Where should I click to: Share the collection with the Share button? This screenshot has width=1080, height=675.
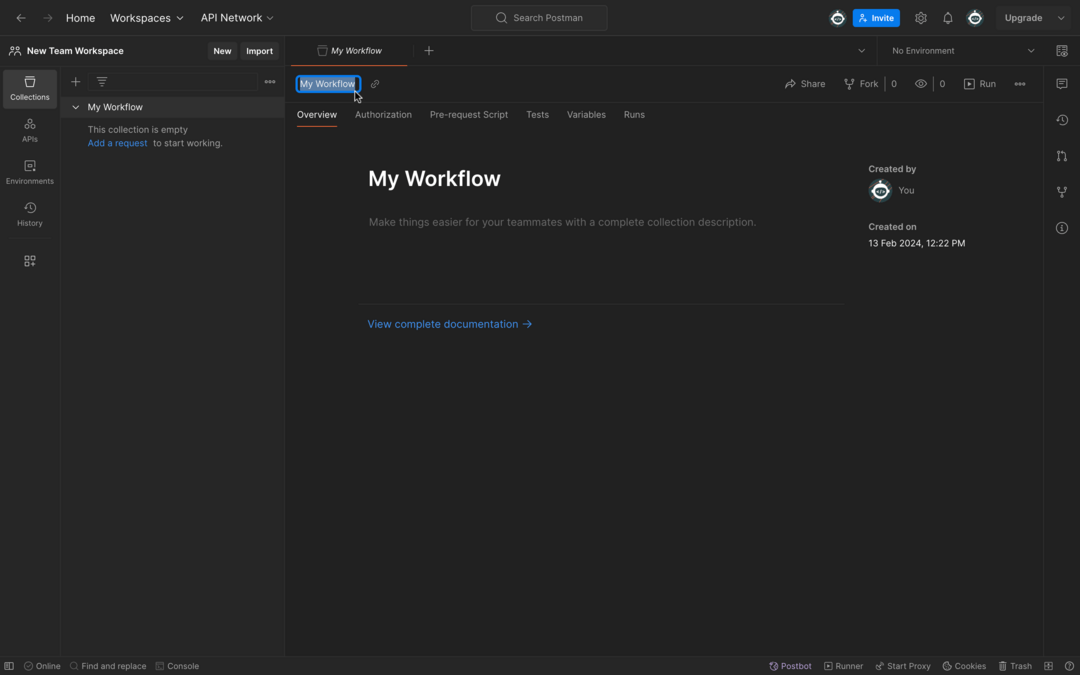click(x=804, y=84)
